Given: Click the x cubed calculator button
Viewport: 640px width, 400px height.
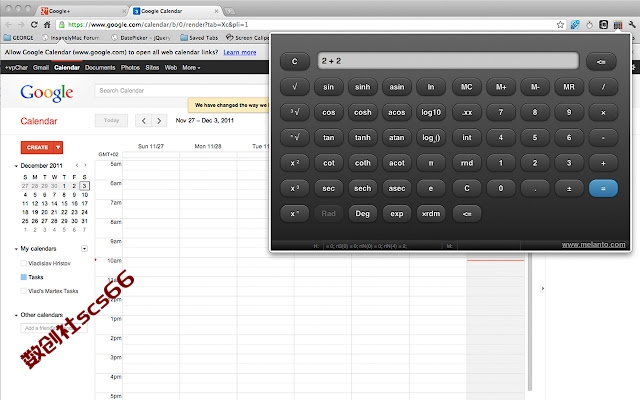Looking at the screenshot, I should pyautogui.click(x=295, y=188).
